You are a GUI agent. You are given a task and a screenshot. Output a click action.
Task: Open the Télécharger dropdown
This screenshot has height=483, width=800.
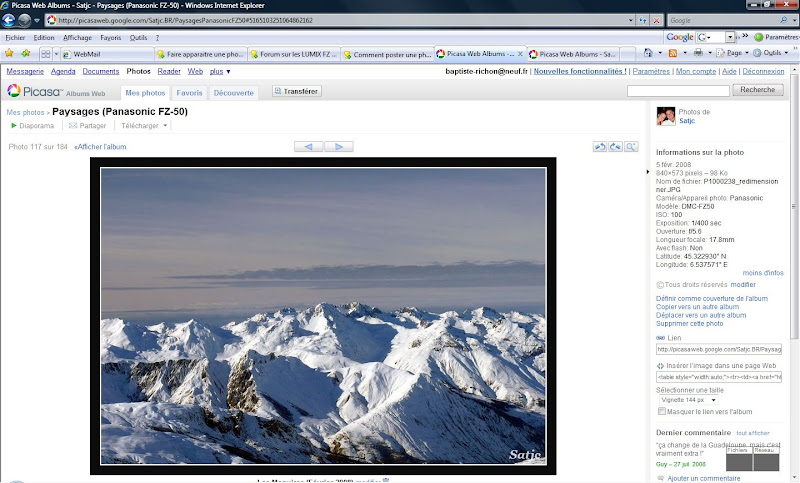pyautogui.click(x=144, y=125)
